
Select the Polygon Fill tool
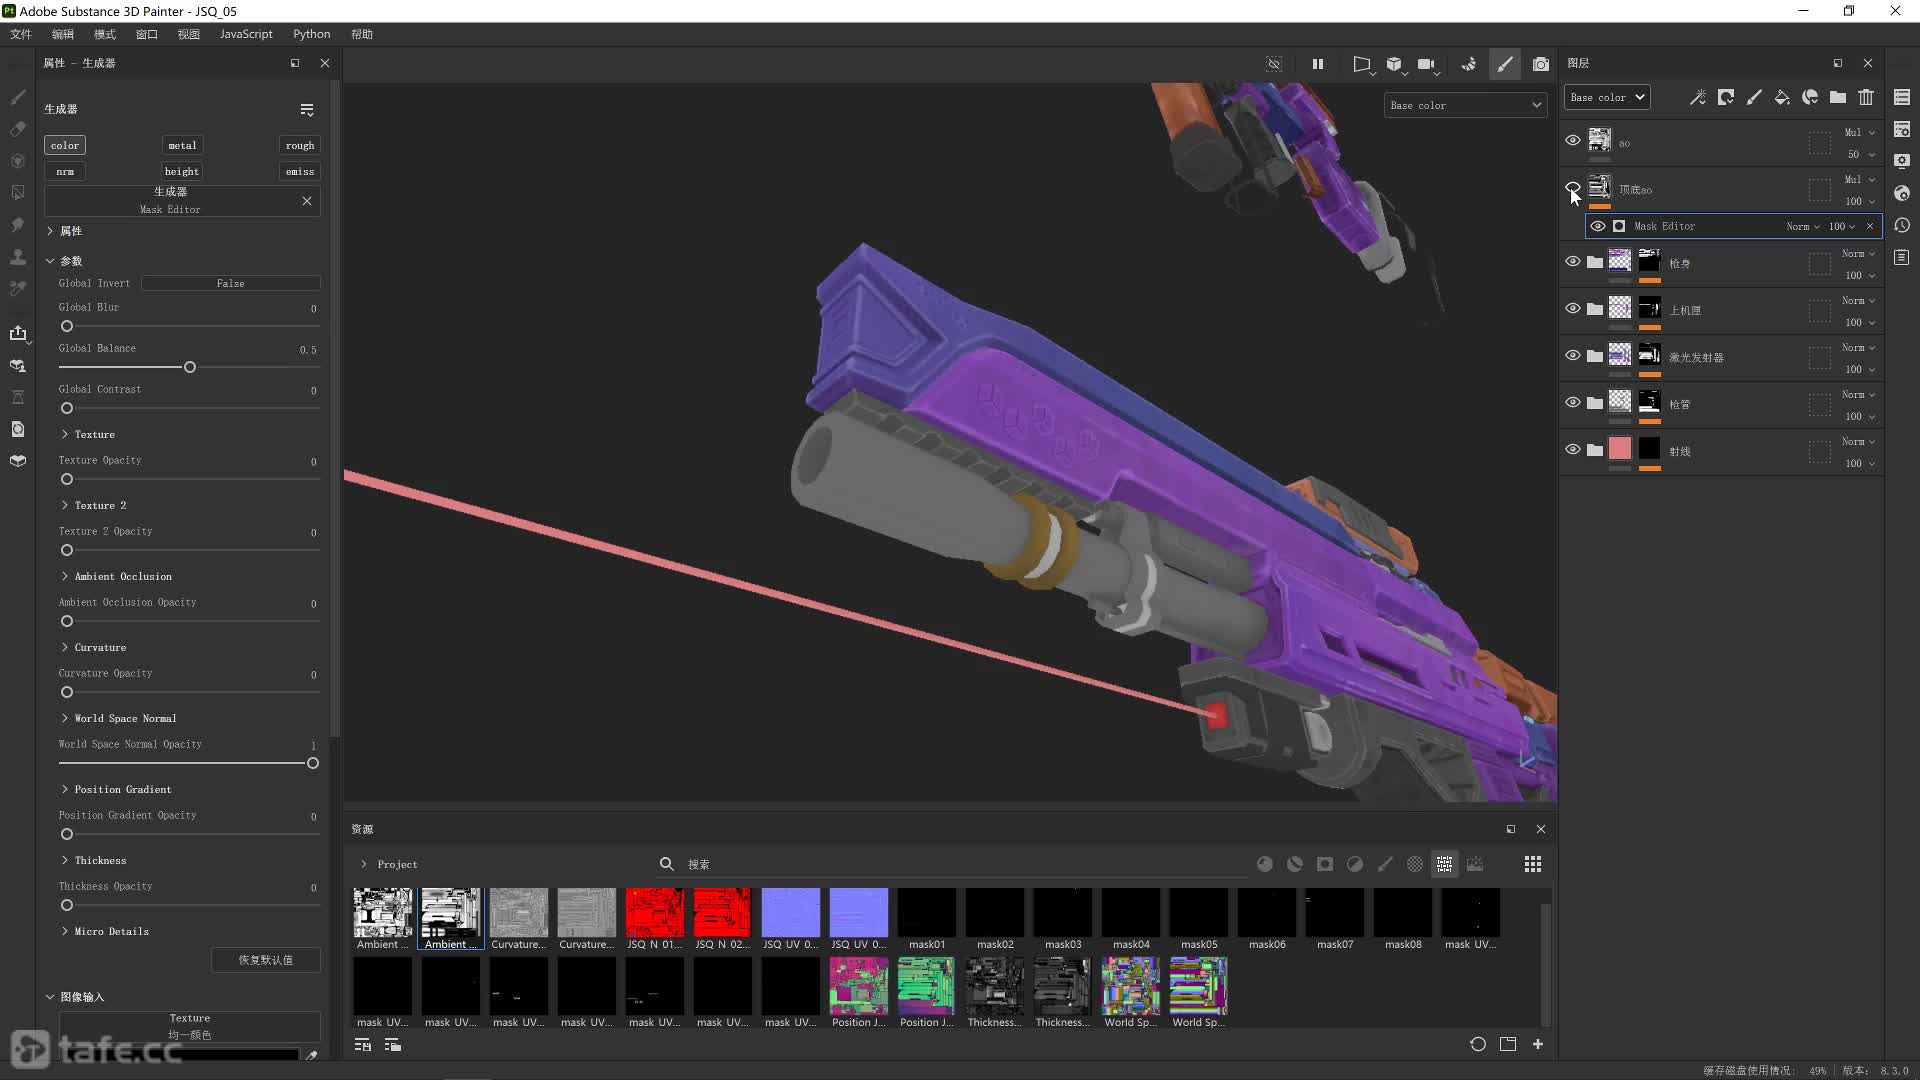pyautogui.click(x=18, y=192)
